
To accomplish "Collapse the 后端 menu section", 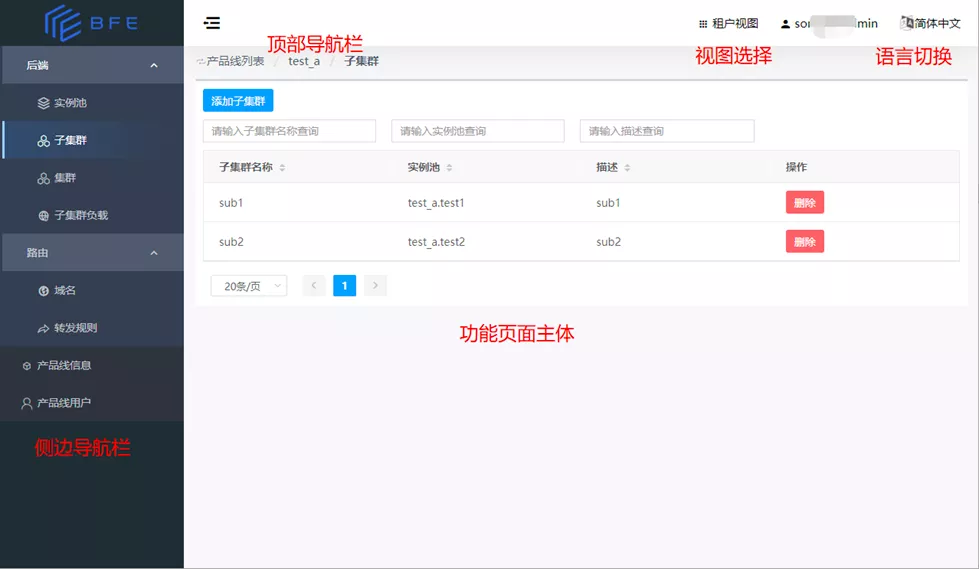I will coord(92,65).
